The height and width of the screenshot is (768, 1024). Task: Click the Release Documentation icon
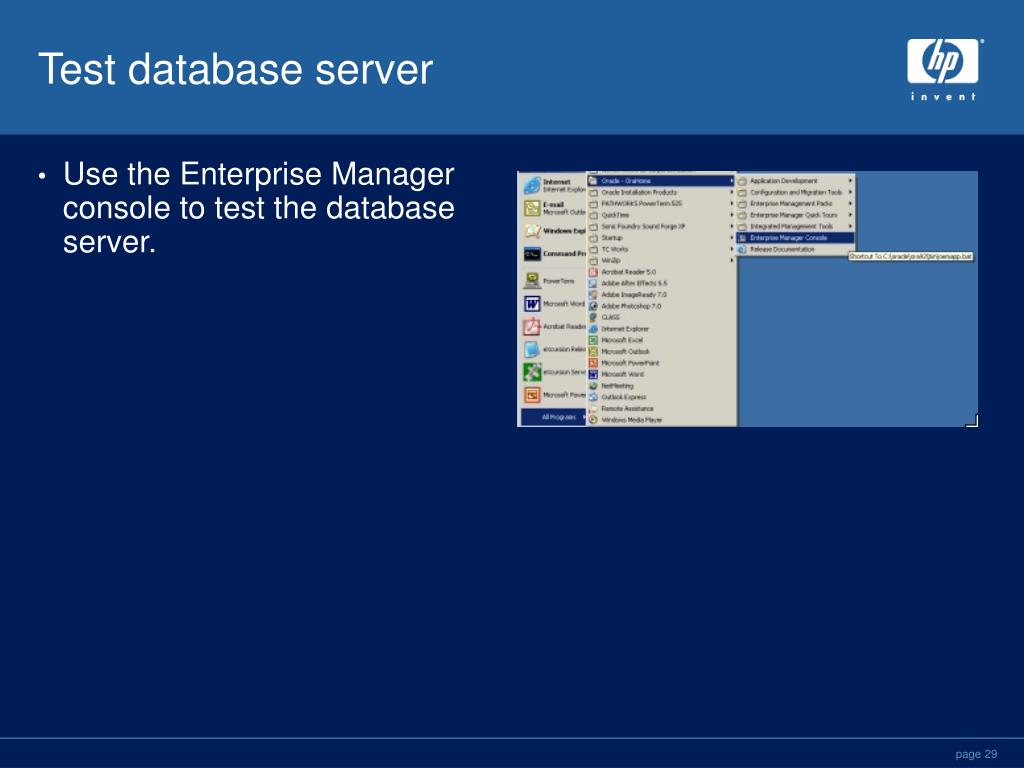pyautogui.click(x=742, y=249)
